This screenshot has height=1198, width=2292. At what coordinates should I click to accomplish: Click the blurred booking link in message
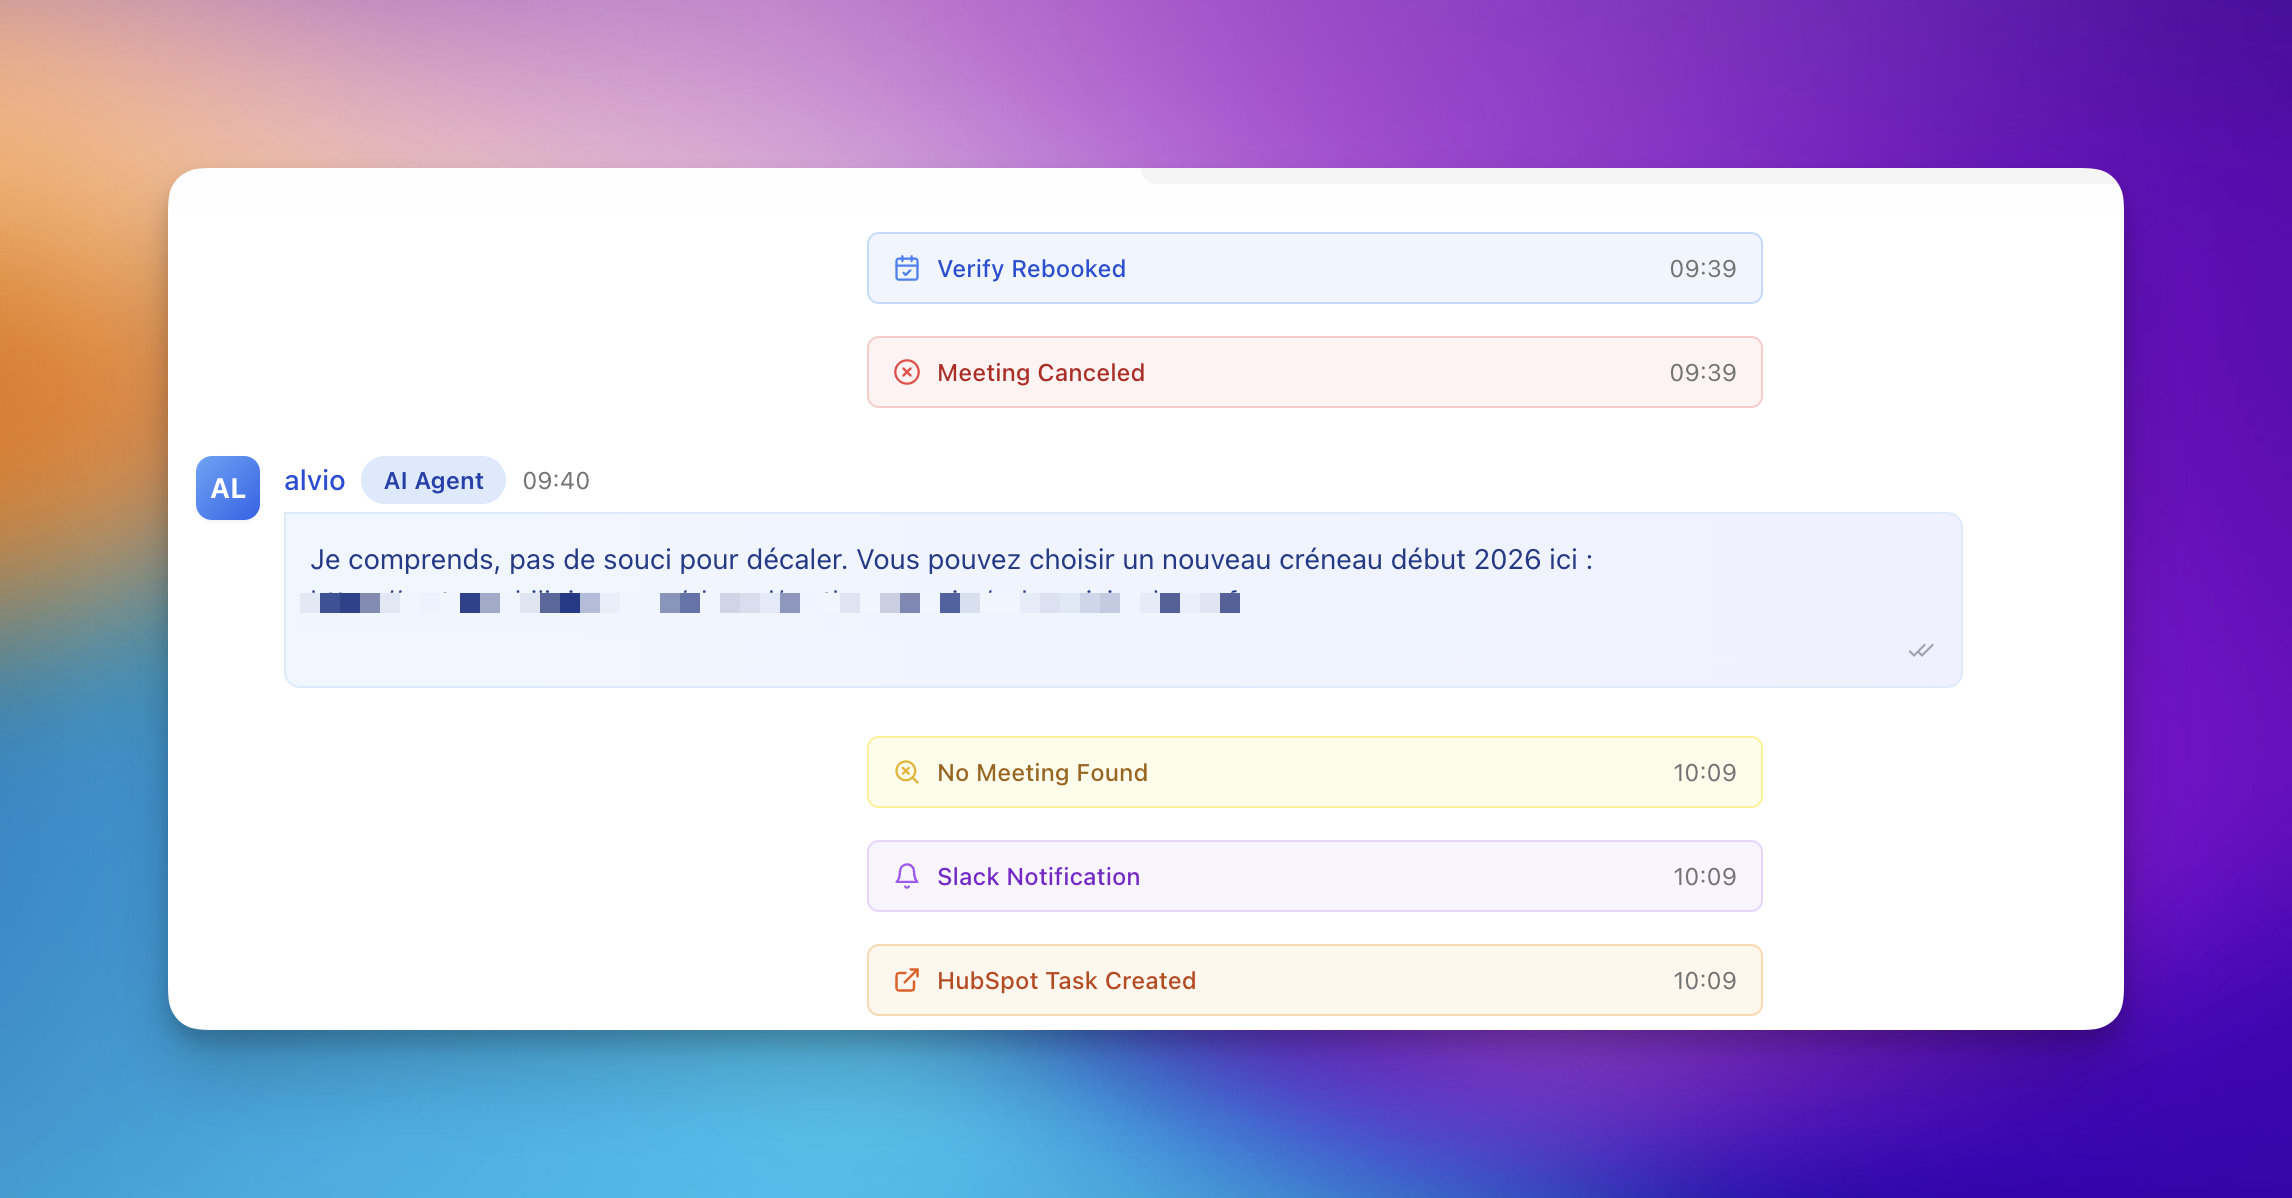770,602
